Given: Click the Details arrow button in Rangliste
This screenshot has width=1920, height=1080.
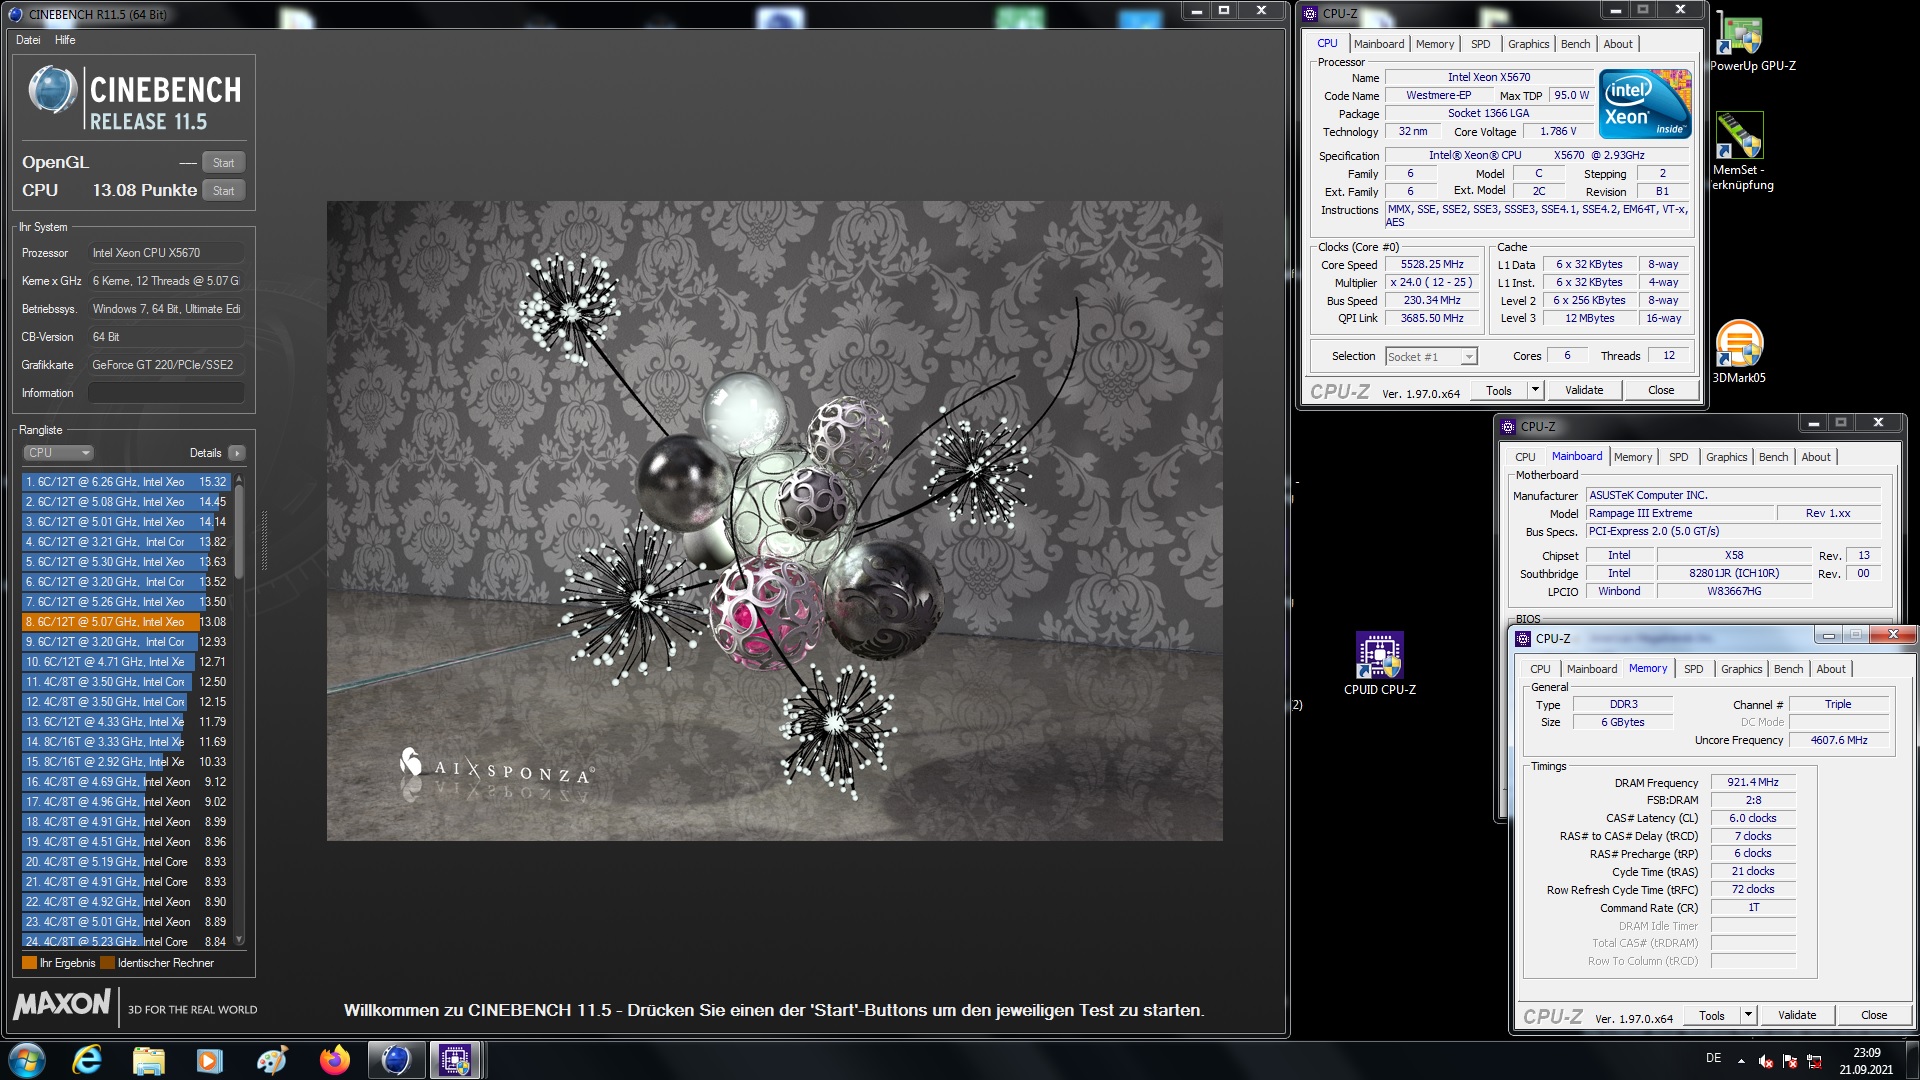Looking at the screenshot, I should pos(237,453).
